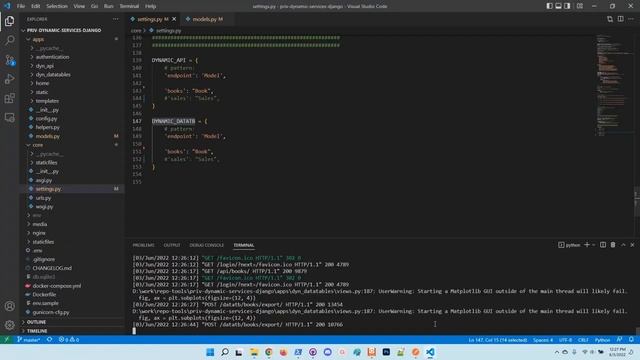Click feedback icon in status bar
640x360 pixels.
[x=620, y=340]
